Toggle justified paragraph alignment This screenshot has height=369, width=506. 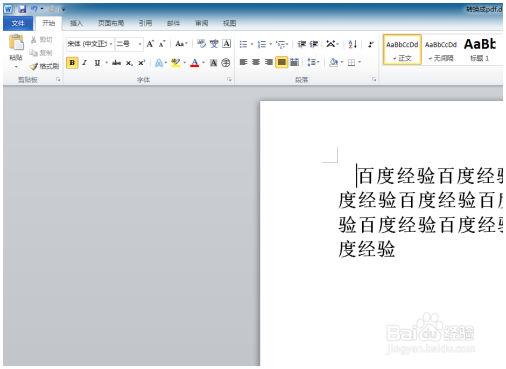(x=281, y=62)
